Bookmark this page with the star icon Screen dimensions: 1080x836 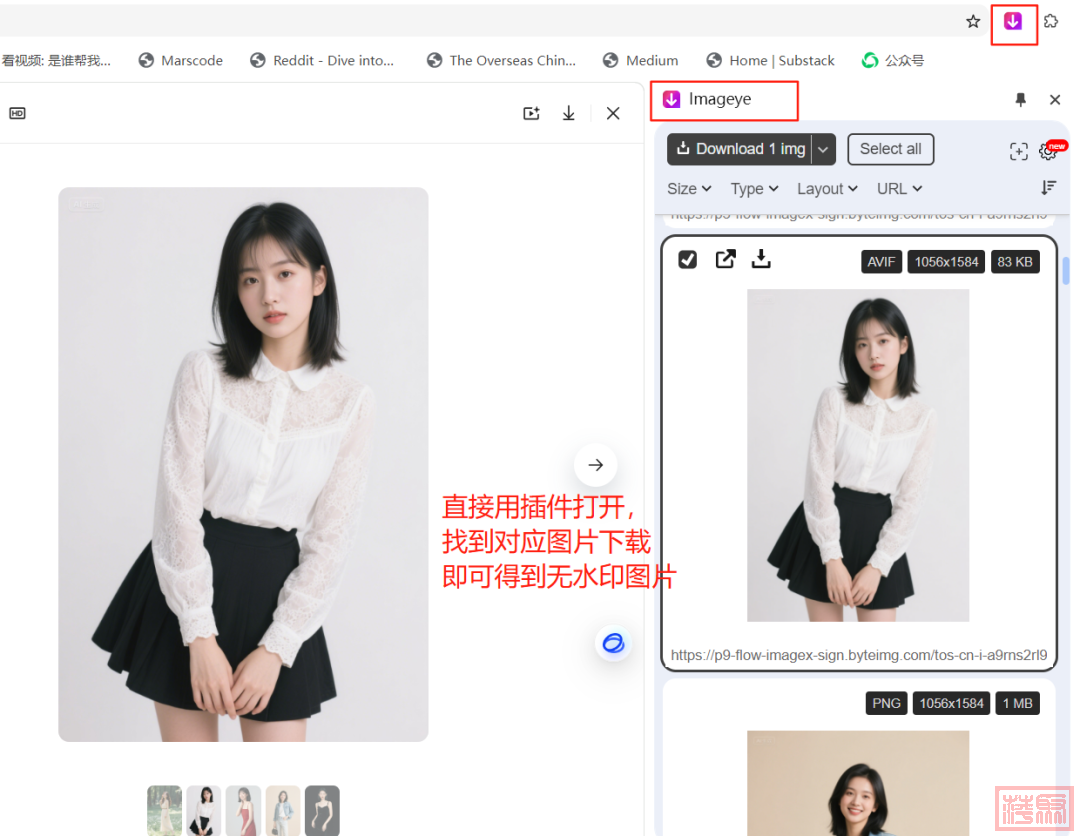[973, 22]
